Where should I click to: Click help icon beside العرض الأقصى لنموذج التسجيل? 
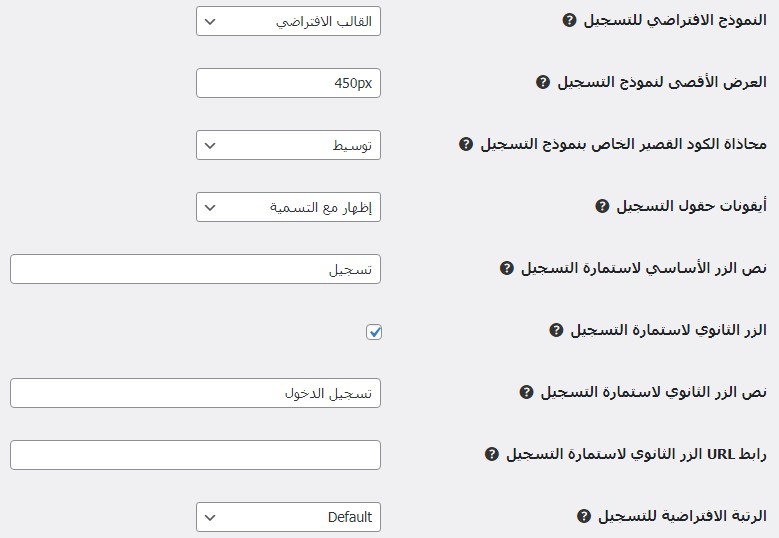click(x=543, y=83)
